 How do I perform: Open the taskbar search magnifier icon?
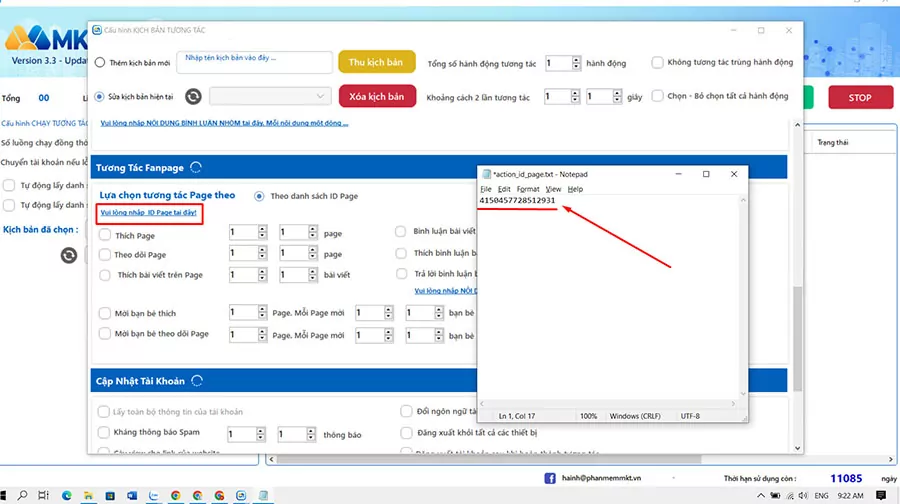point(22,495)
